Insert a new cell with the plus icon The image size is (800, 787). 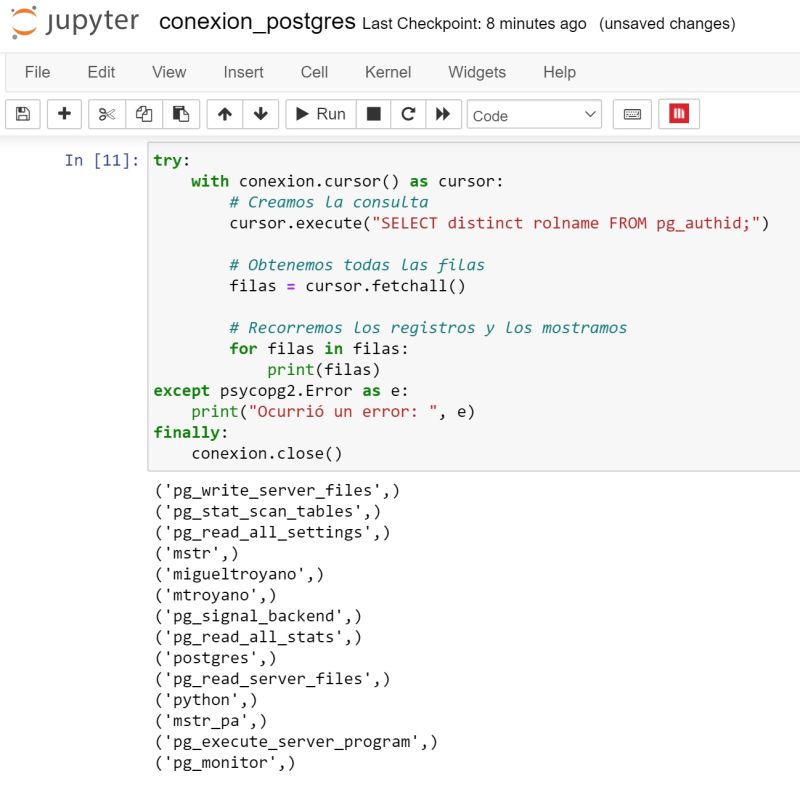pyautogui.click(x=64, y=113)
